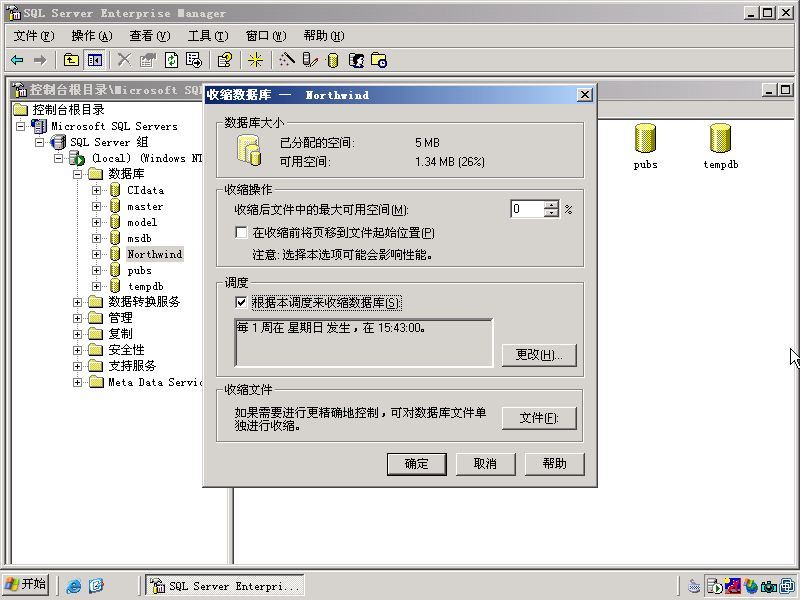The image size is (800, 600).
Task: Open the 窗口(W) menu
Action: point(266,36)
